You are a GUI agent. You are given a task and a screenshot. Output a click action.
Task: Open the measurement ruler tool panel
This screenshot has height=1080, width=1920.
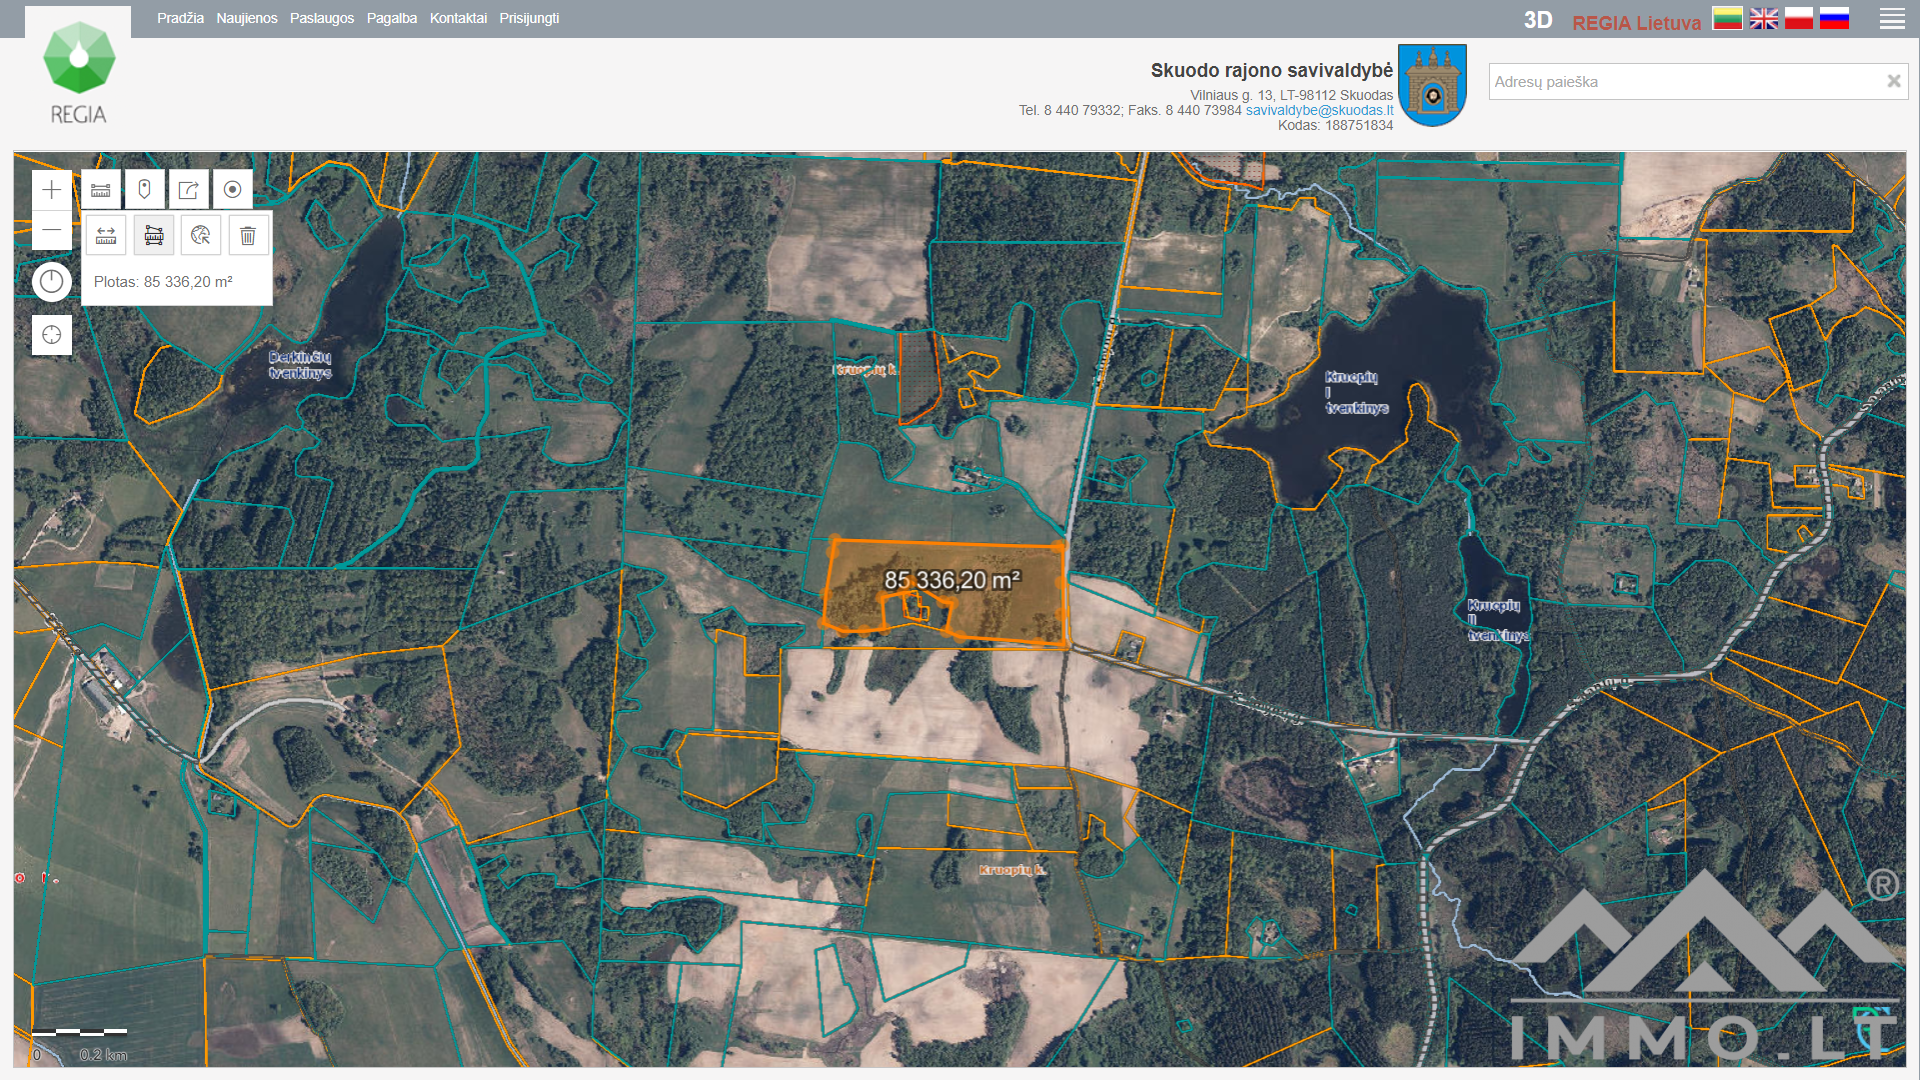(x=101, y=190)
